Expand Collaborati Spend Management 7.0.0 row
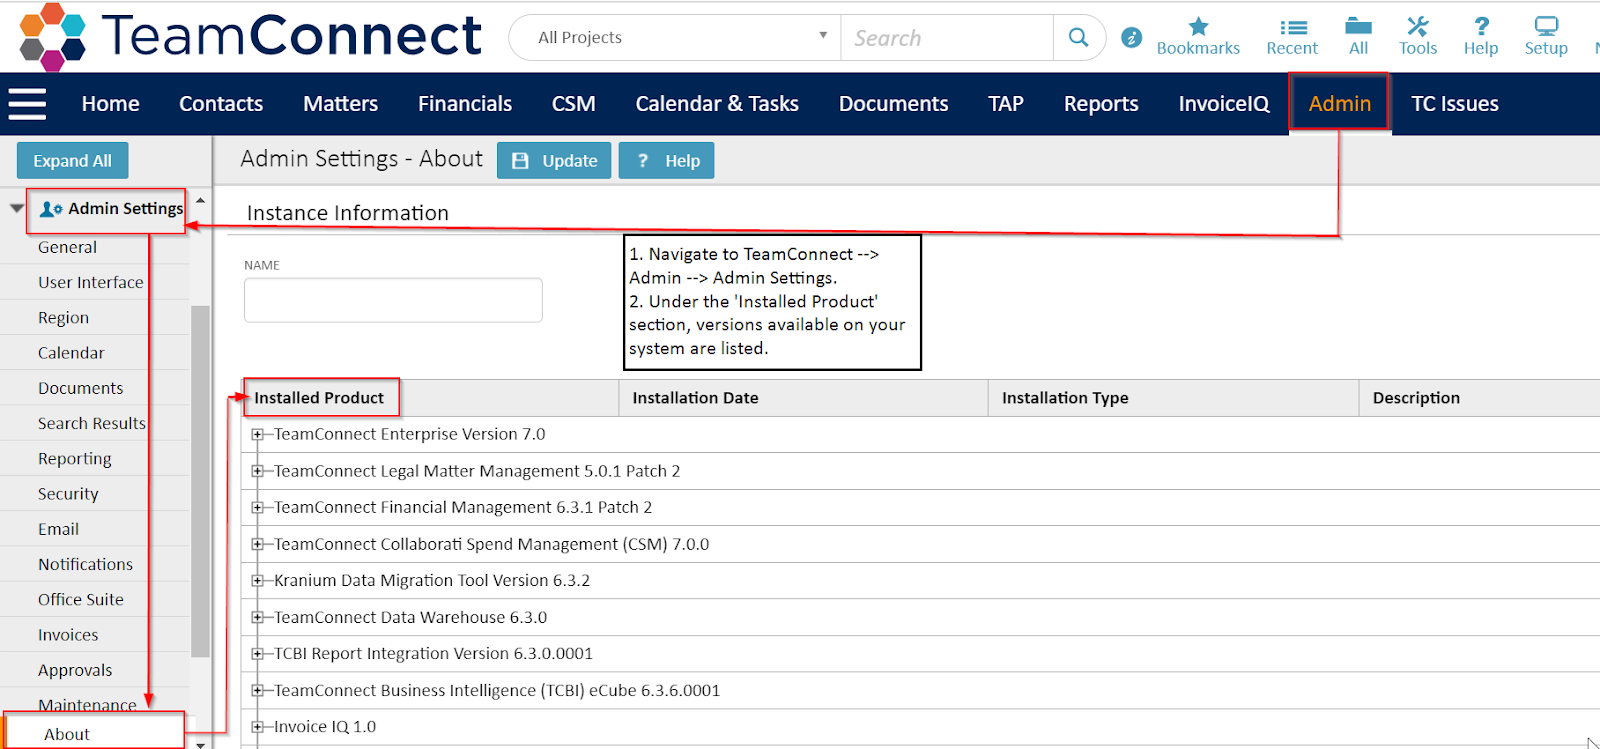1600x749 pixels. tap(257, 544)
